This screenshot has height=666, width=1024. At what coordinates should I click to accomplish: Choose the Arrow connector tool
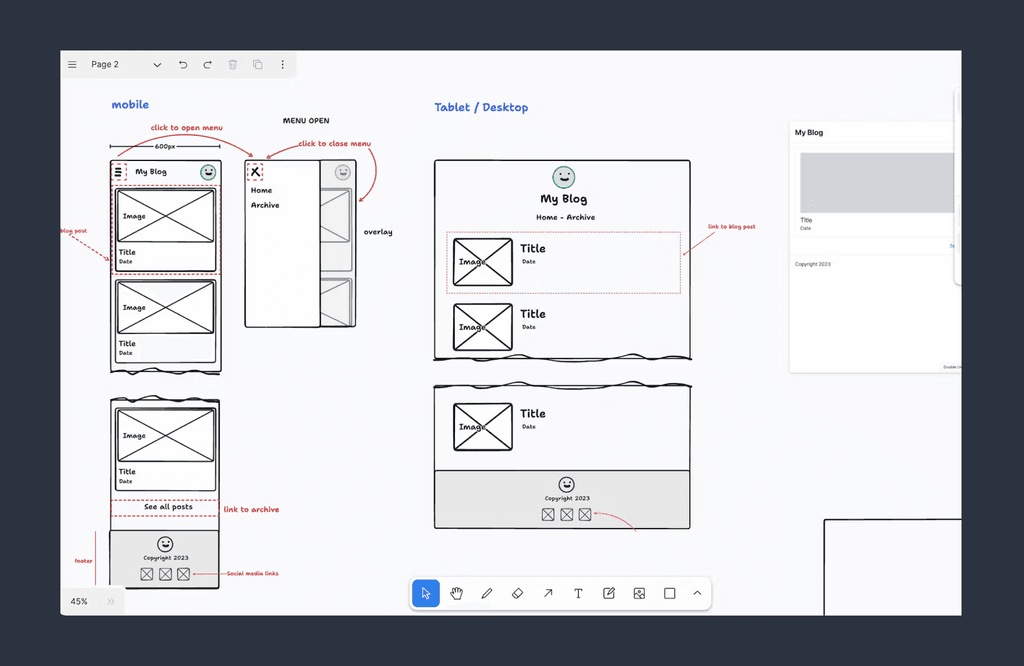pos(548,593)
